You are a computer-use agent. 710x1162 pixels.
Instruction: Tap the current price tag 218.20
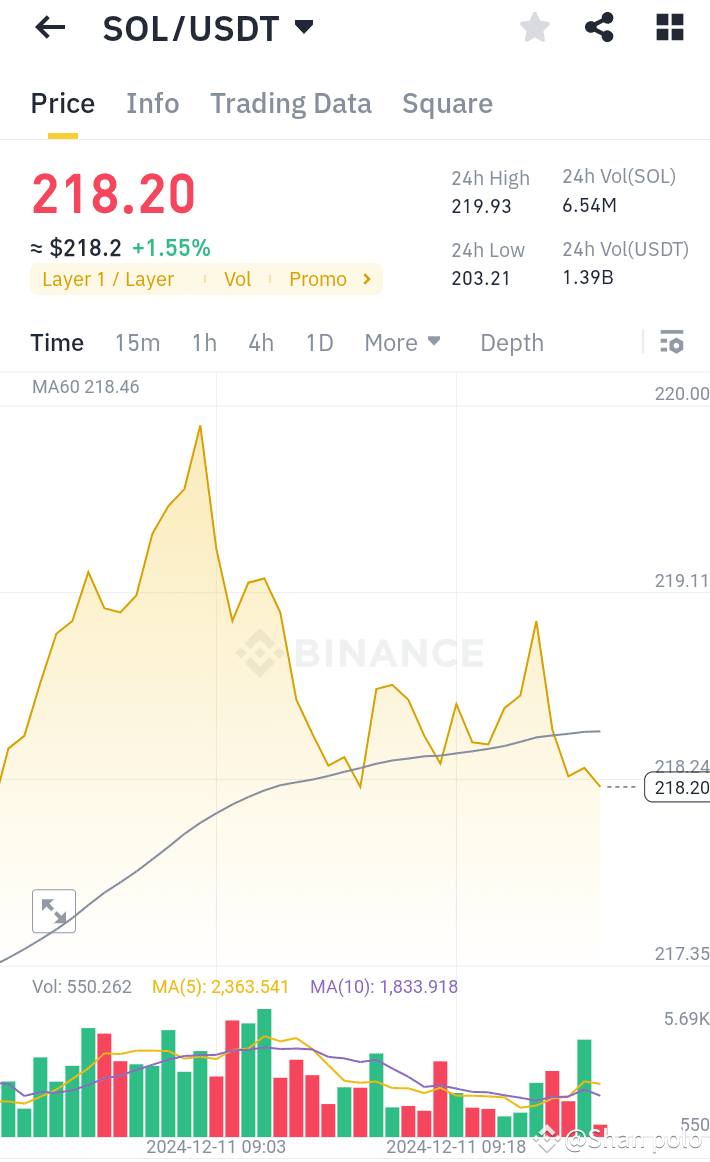tap(682, 788)
